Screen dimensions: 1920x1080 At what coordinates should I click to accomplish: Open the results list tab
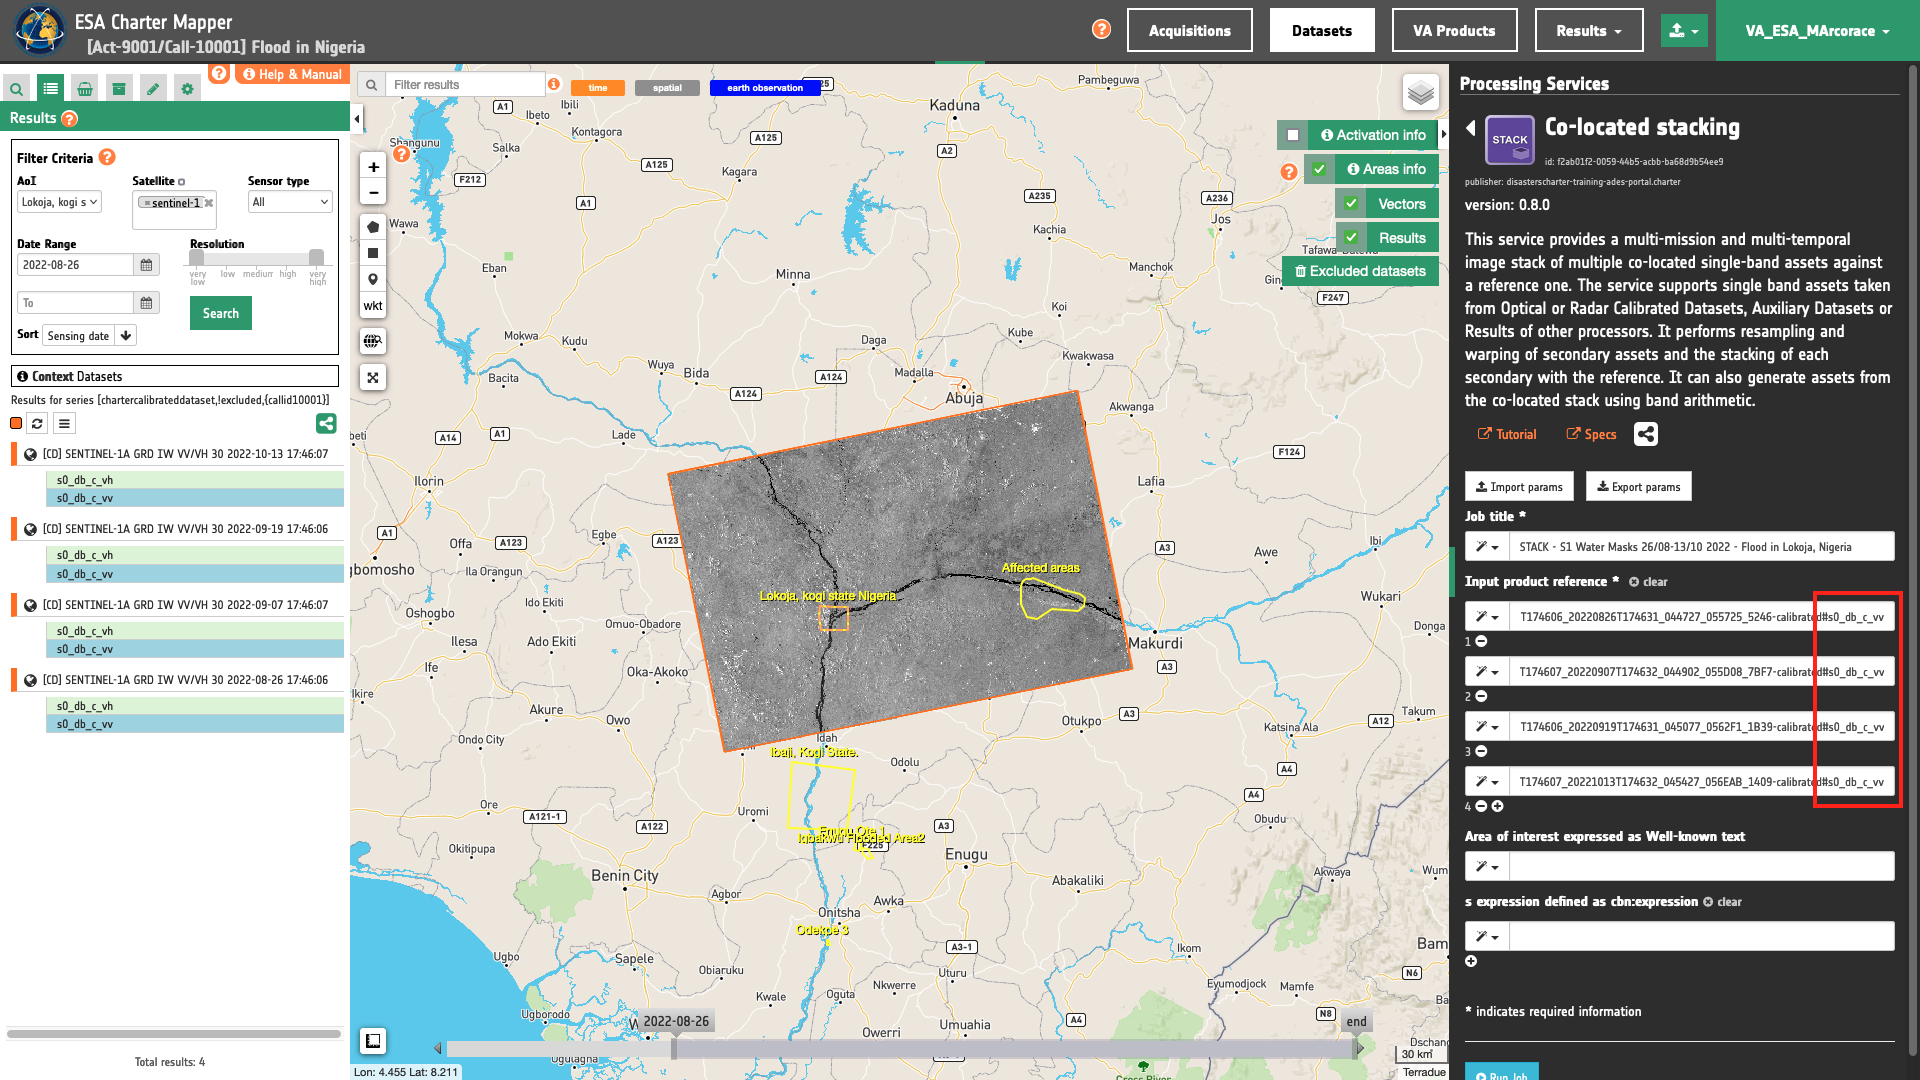pos(50,89)
